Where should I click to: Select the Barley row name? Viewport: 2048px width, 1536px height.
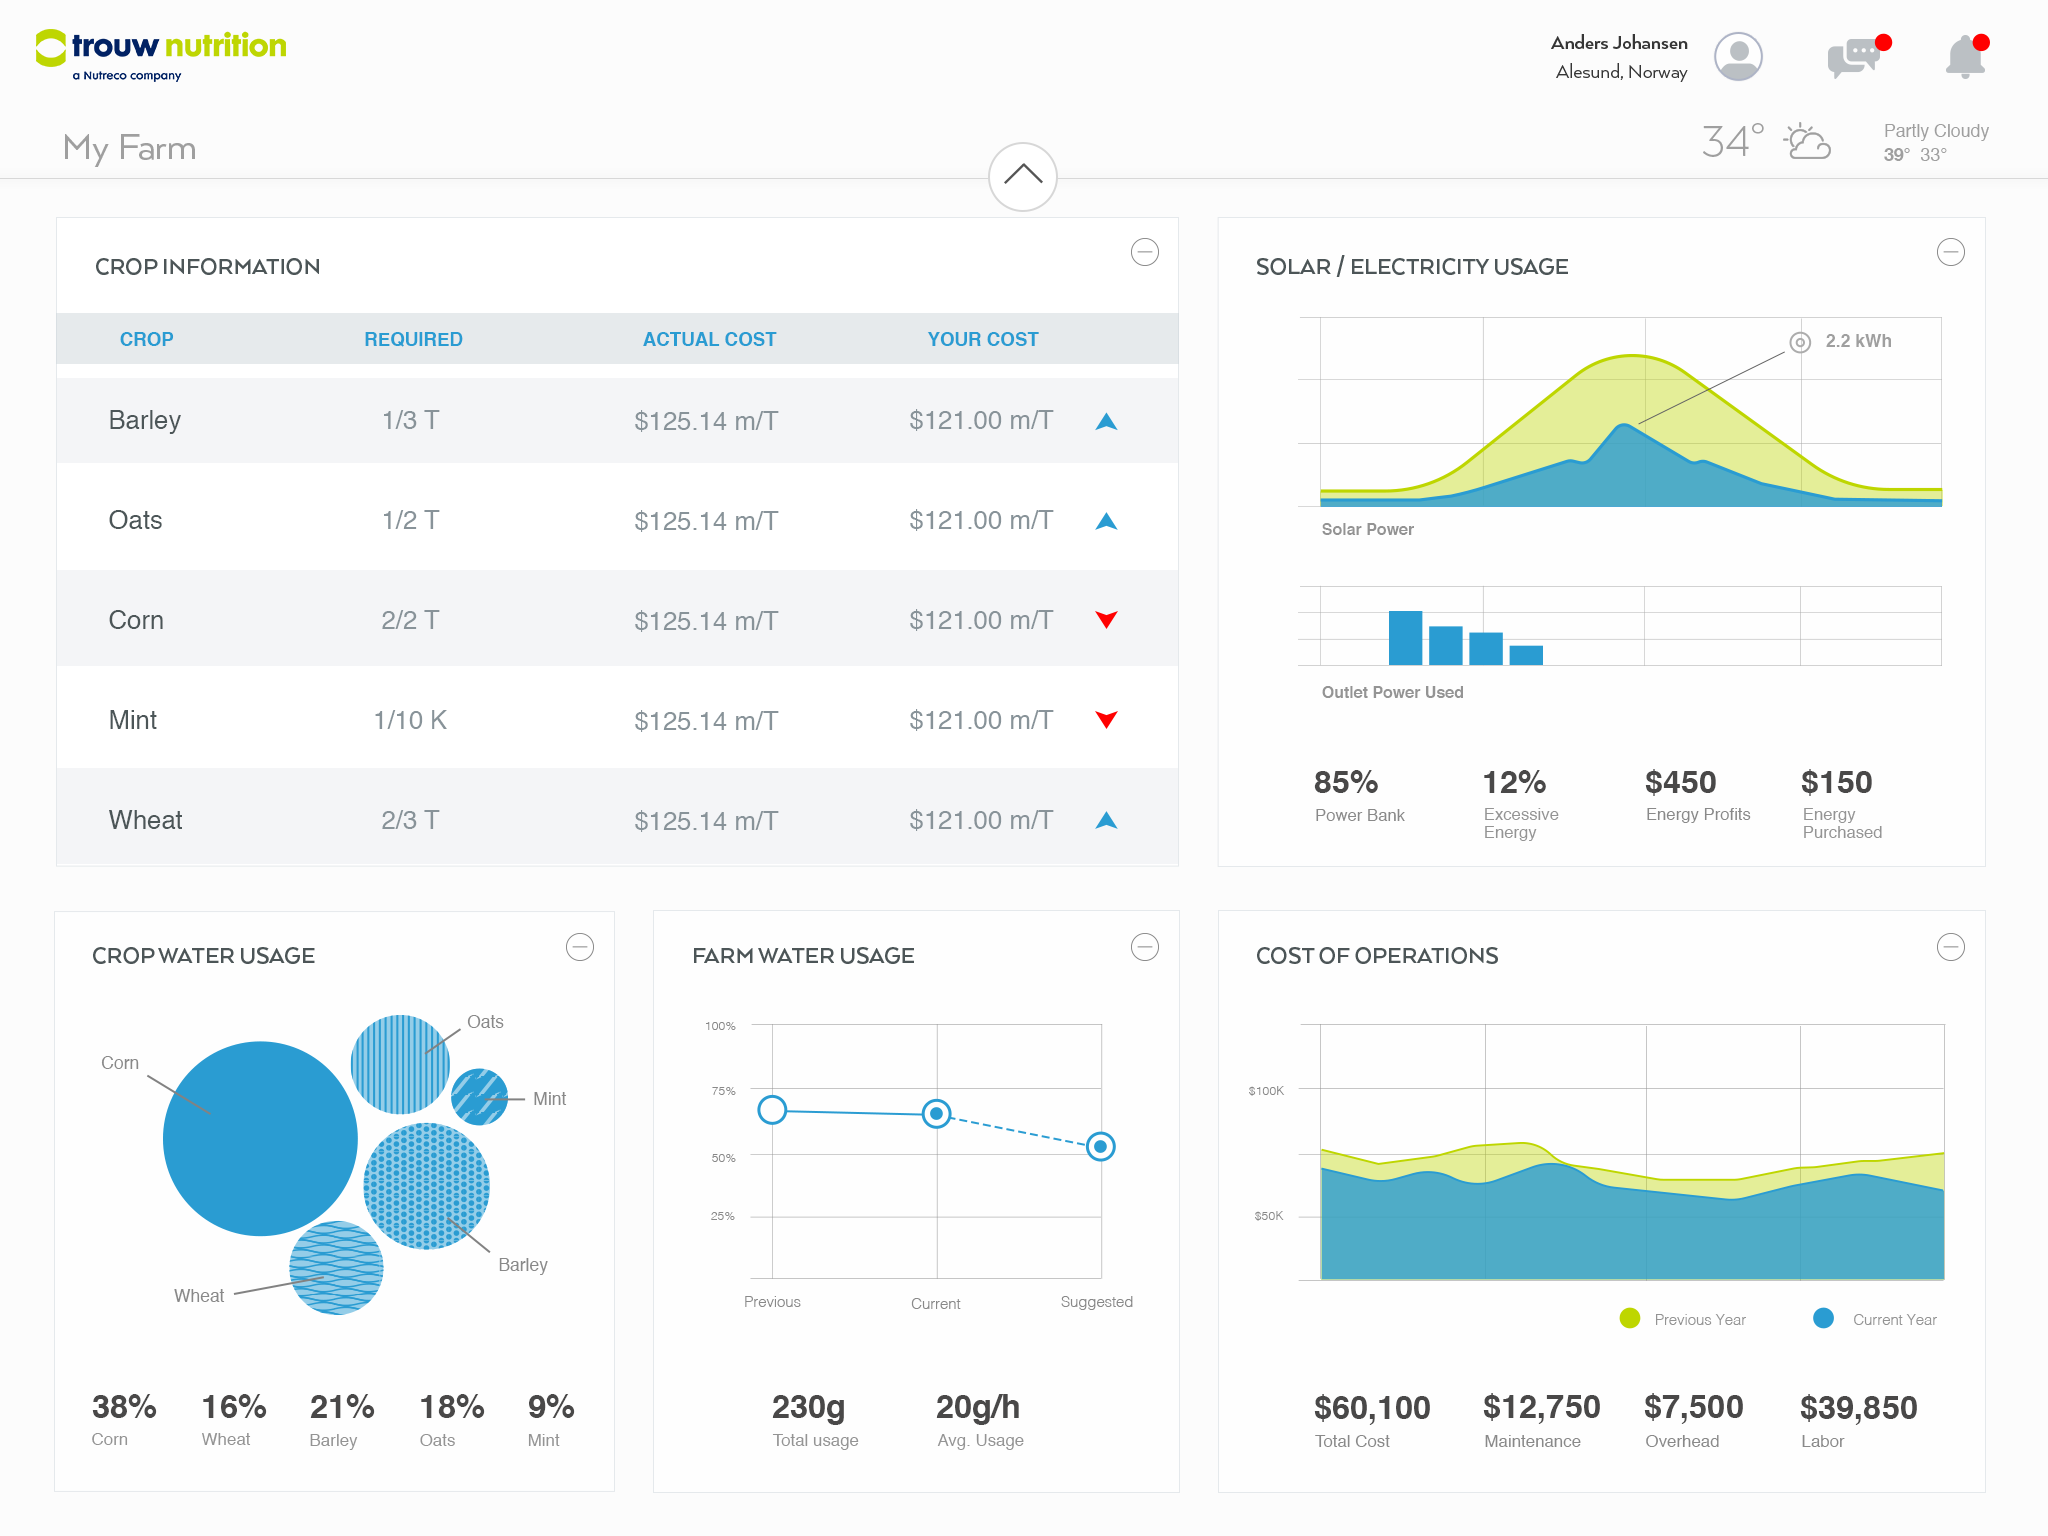[x=145, y=420]
